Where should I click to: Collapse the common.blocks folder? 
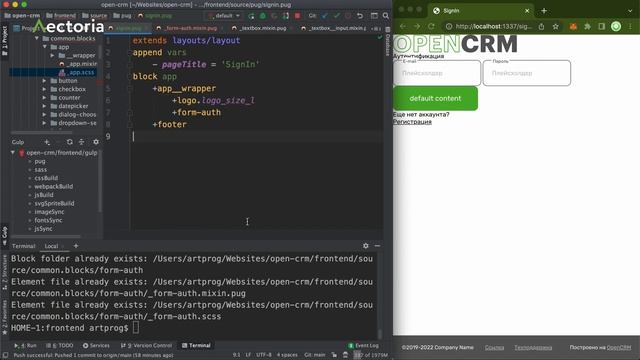(x=37, y=38)
